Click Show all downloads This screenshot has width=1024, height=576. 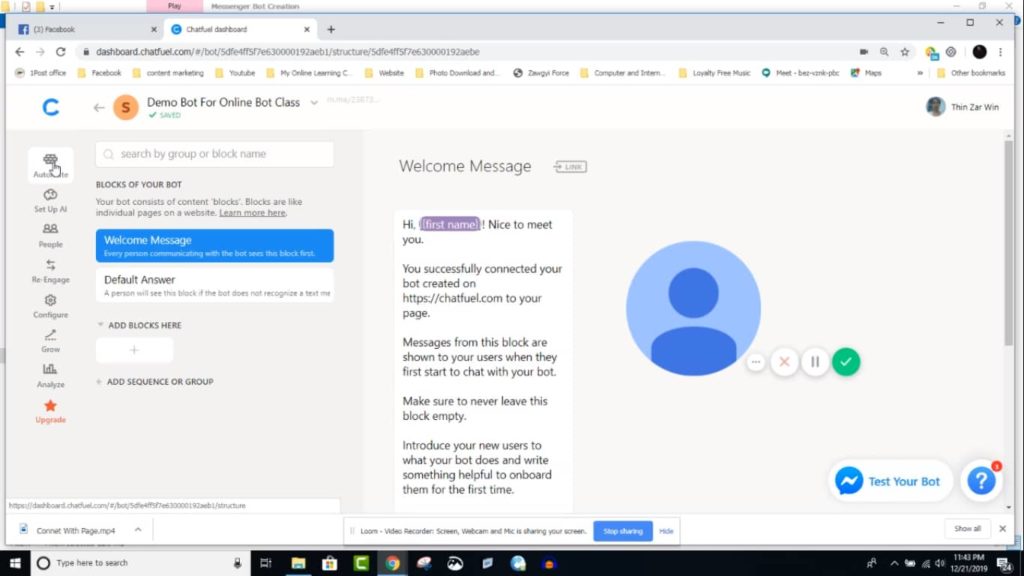point(967,529)
